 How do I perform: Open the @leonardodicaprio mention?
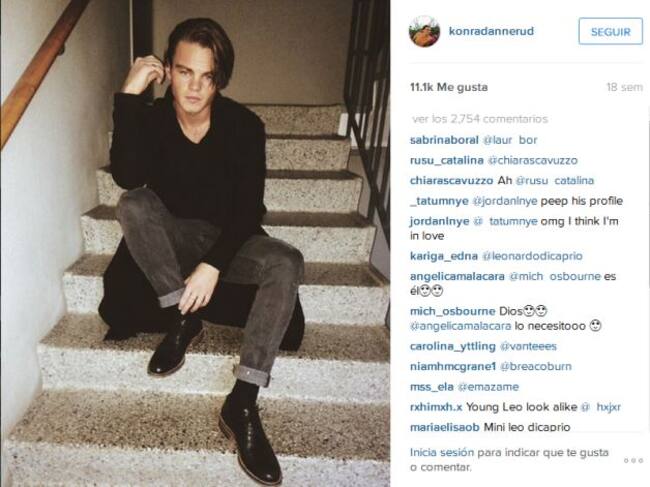click(x=533, y=256)
